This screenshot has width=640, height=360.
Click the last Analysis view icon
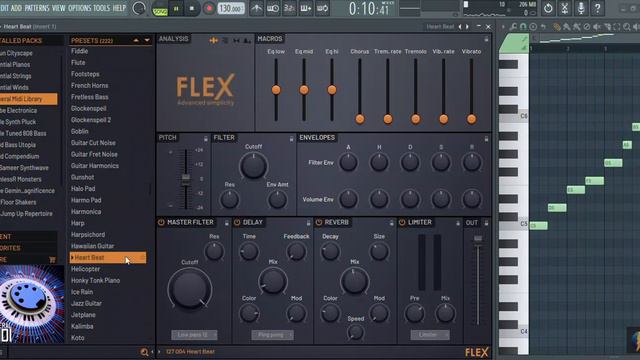click(x=247, y=40)
